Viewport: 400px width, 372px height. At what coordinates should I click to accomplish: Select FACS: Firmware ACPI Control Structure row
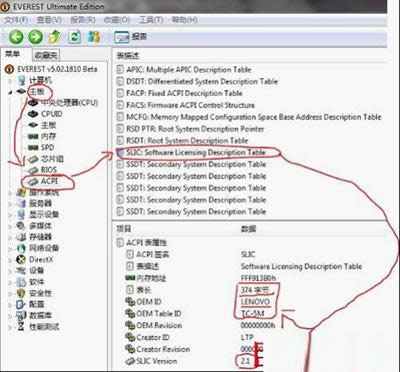click(x=190, y=105)
